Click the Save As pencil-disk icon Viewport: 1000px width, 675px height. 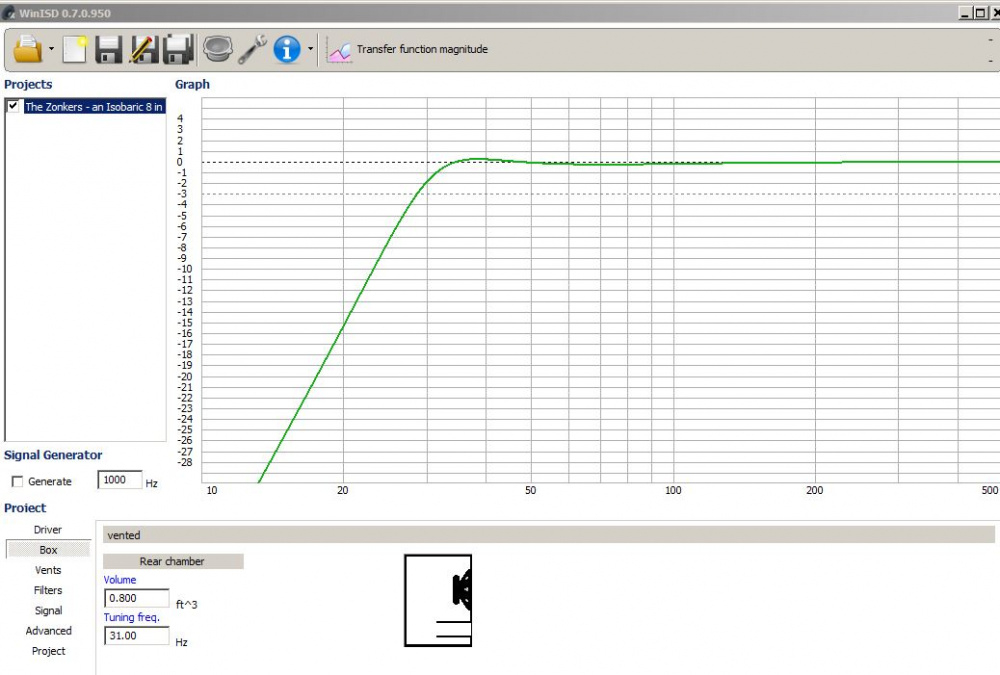[x=143, y=48]
